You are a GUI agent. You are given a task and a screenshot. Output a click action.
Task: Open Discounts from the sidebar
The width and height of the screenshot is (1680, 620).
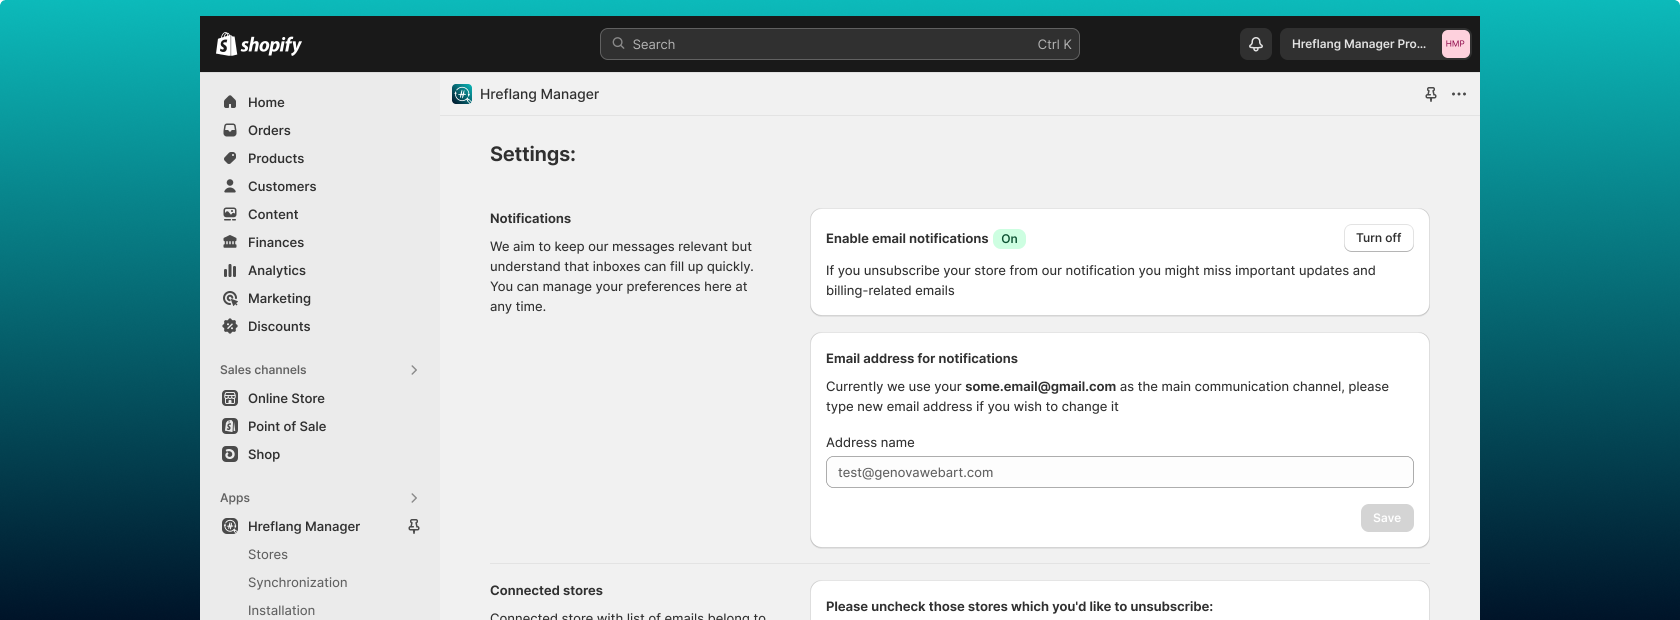click(x=279, y=326)
